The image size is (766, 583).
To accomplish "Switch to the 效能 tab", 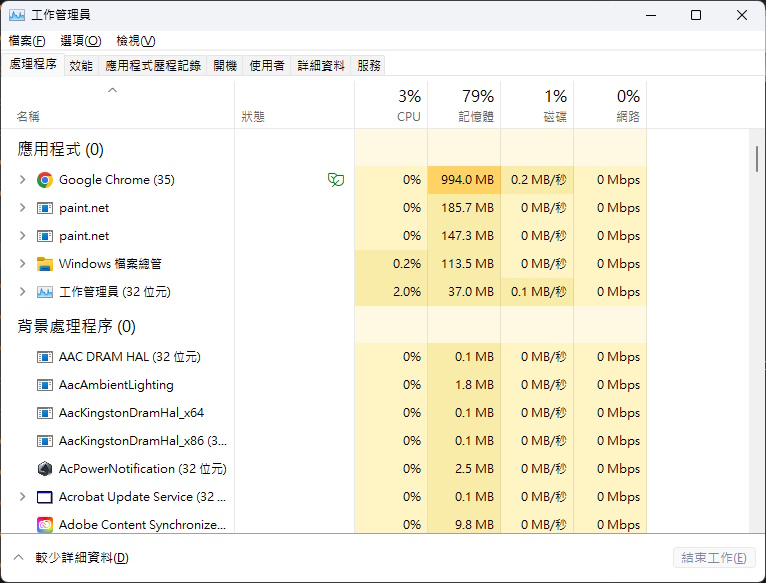I will [81, 65].
